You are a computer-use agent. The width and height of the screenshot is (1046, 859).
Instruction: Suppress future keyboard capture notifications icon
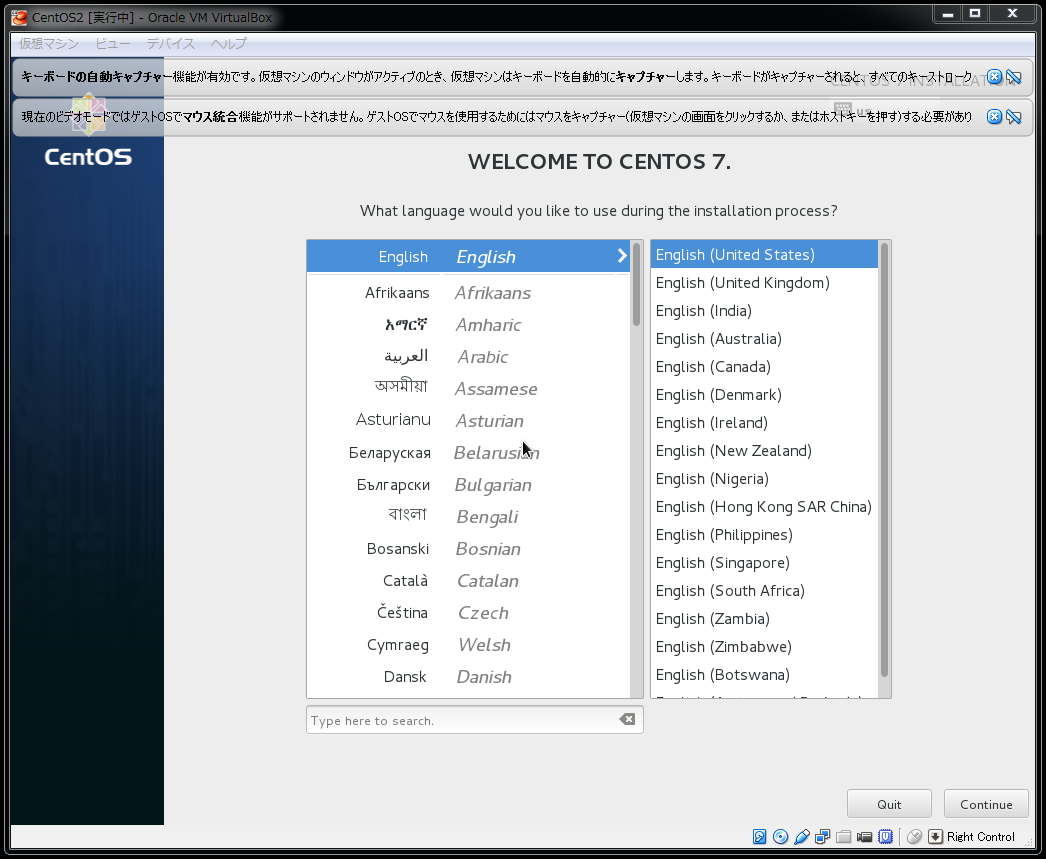click(1014, 77)
